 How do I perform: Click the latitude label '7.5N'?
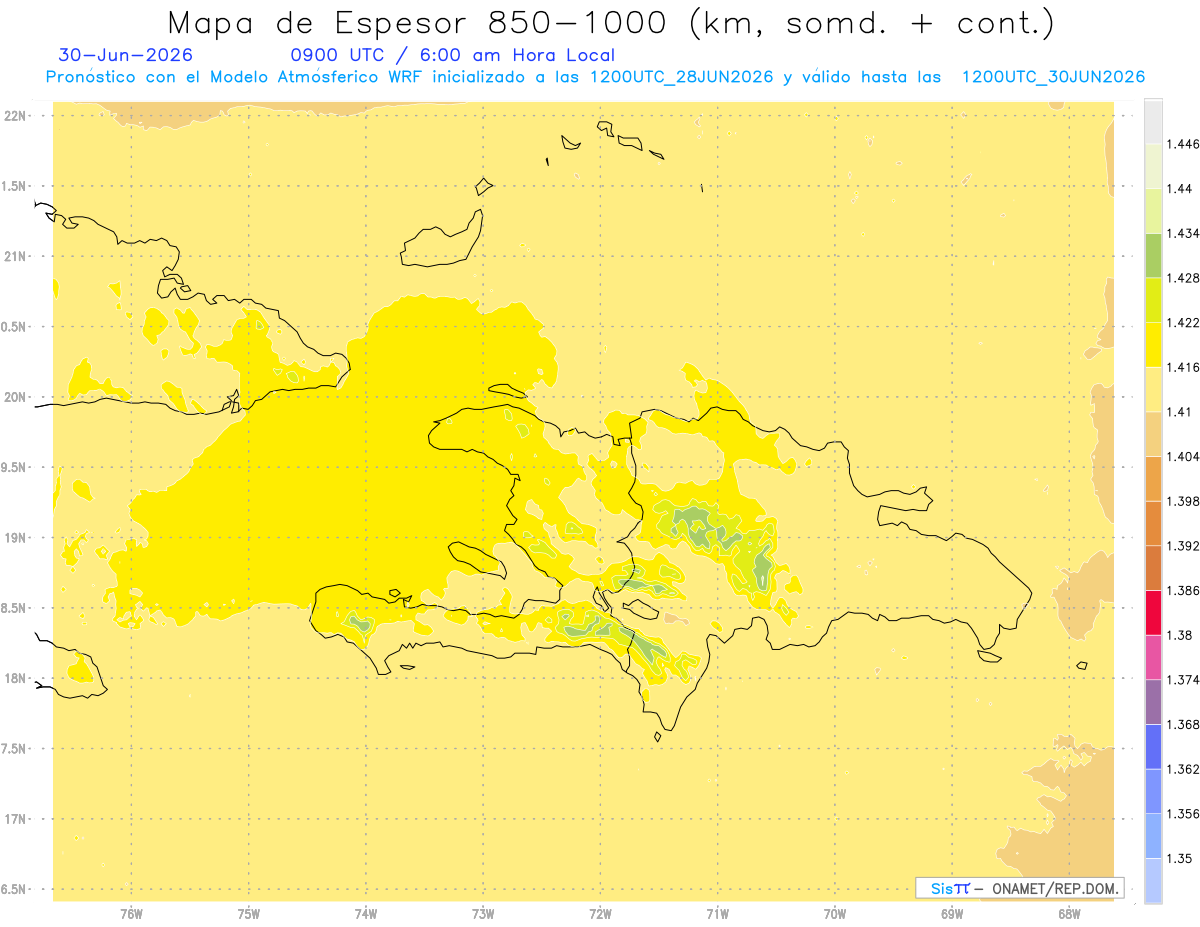pyautogui.click(x=15, y=749)
